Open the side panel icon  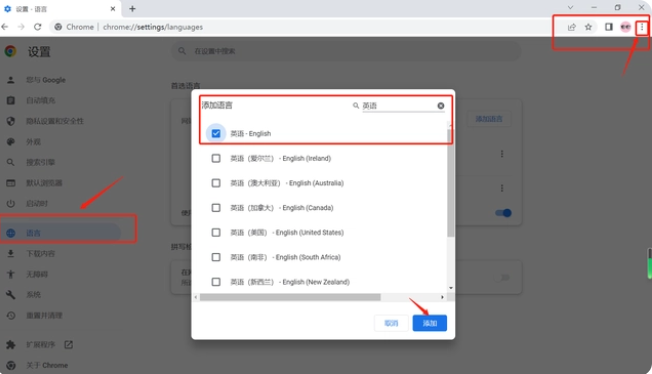(609, 27)
